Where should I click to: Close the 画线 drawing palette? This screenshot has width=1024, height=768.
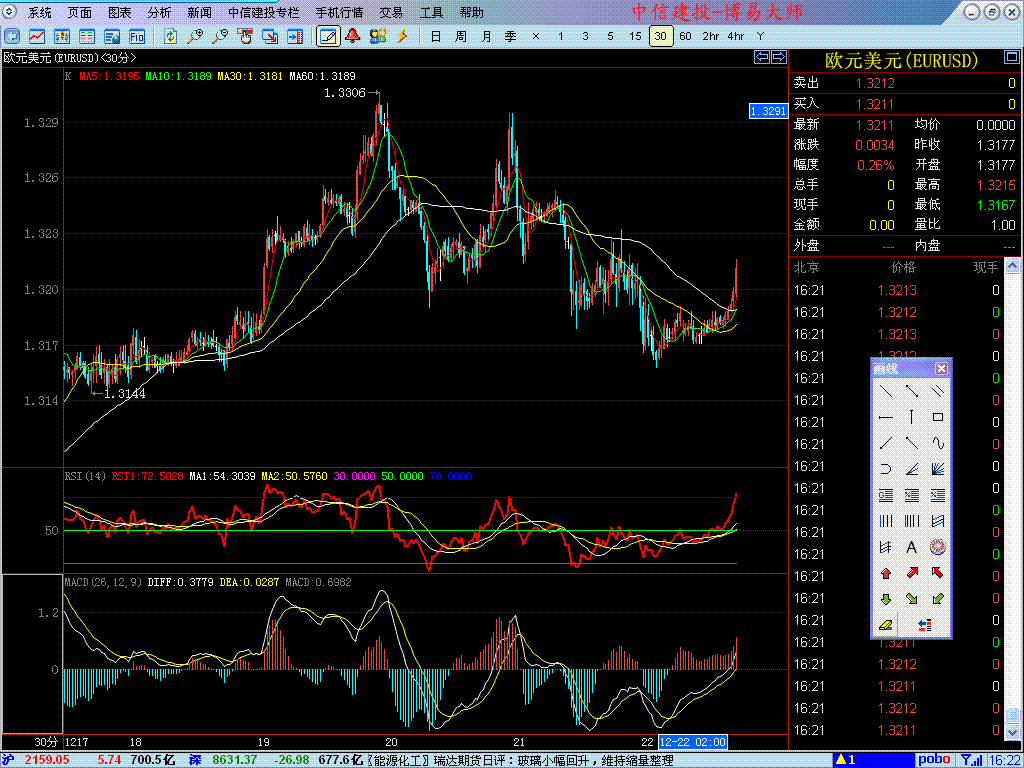[x=941, y=369]
